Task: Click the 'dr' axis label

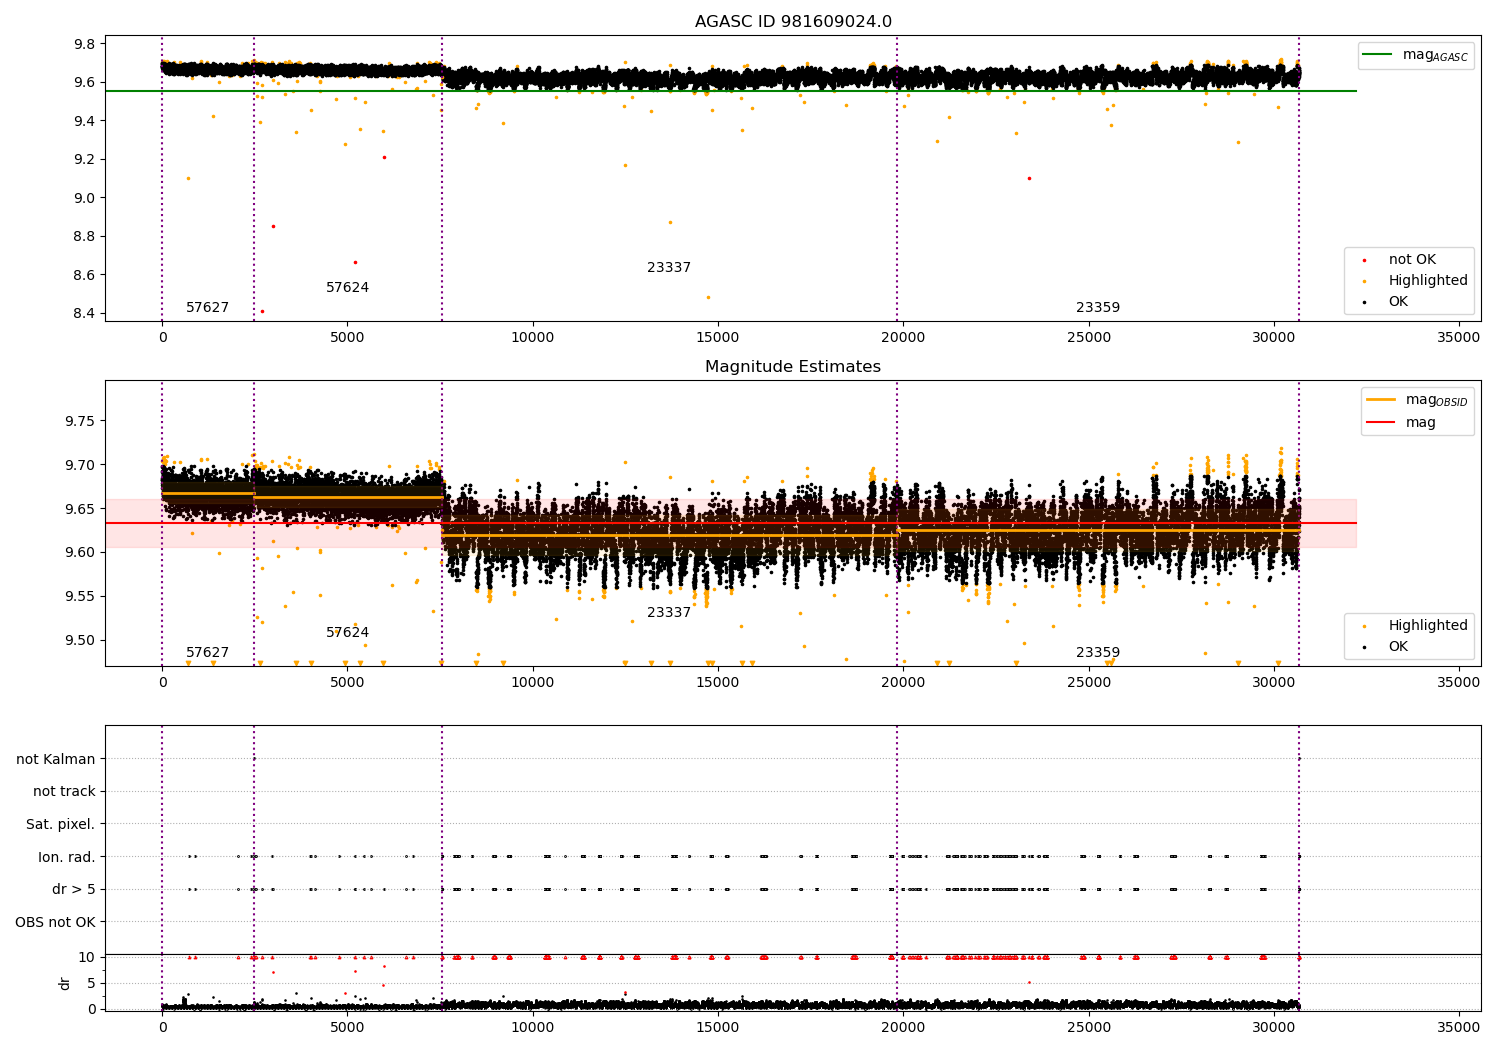Action: click(65, 983)
